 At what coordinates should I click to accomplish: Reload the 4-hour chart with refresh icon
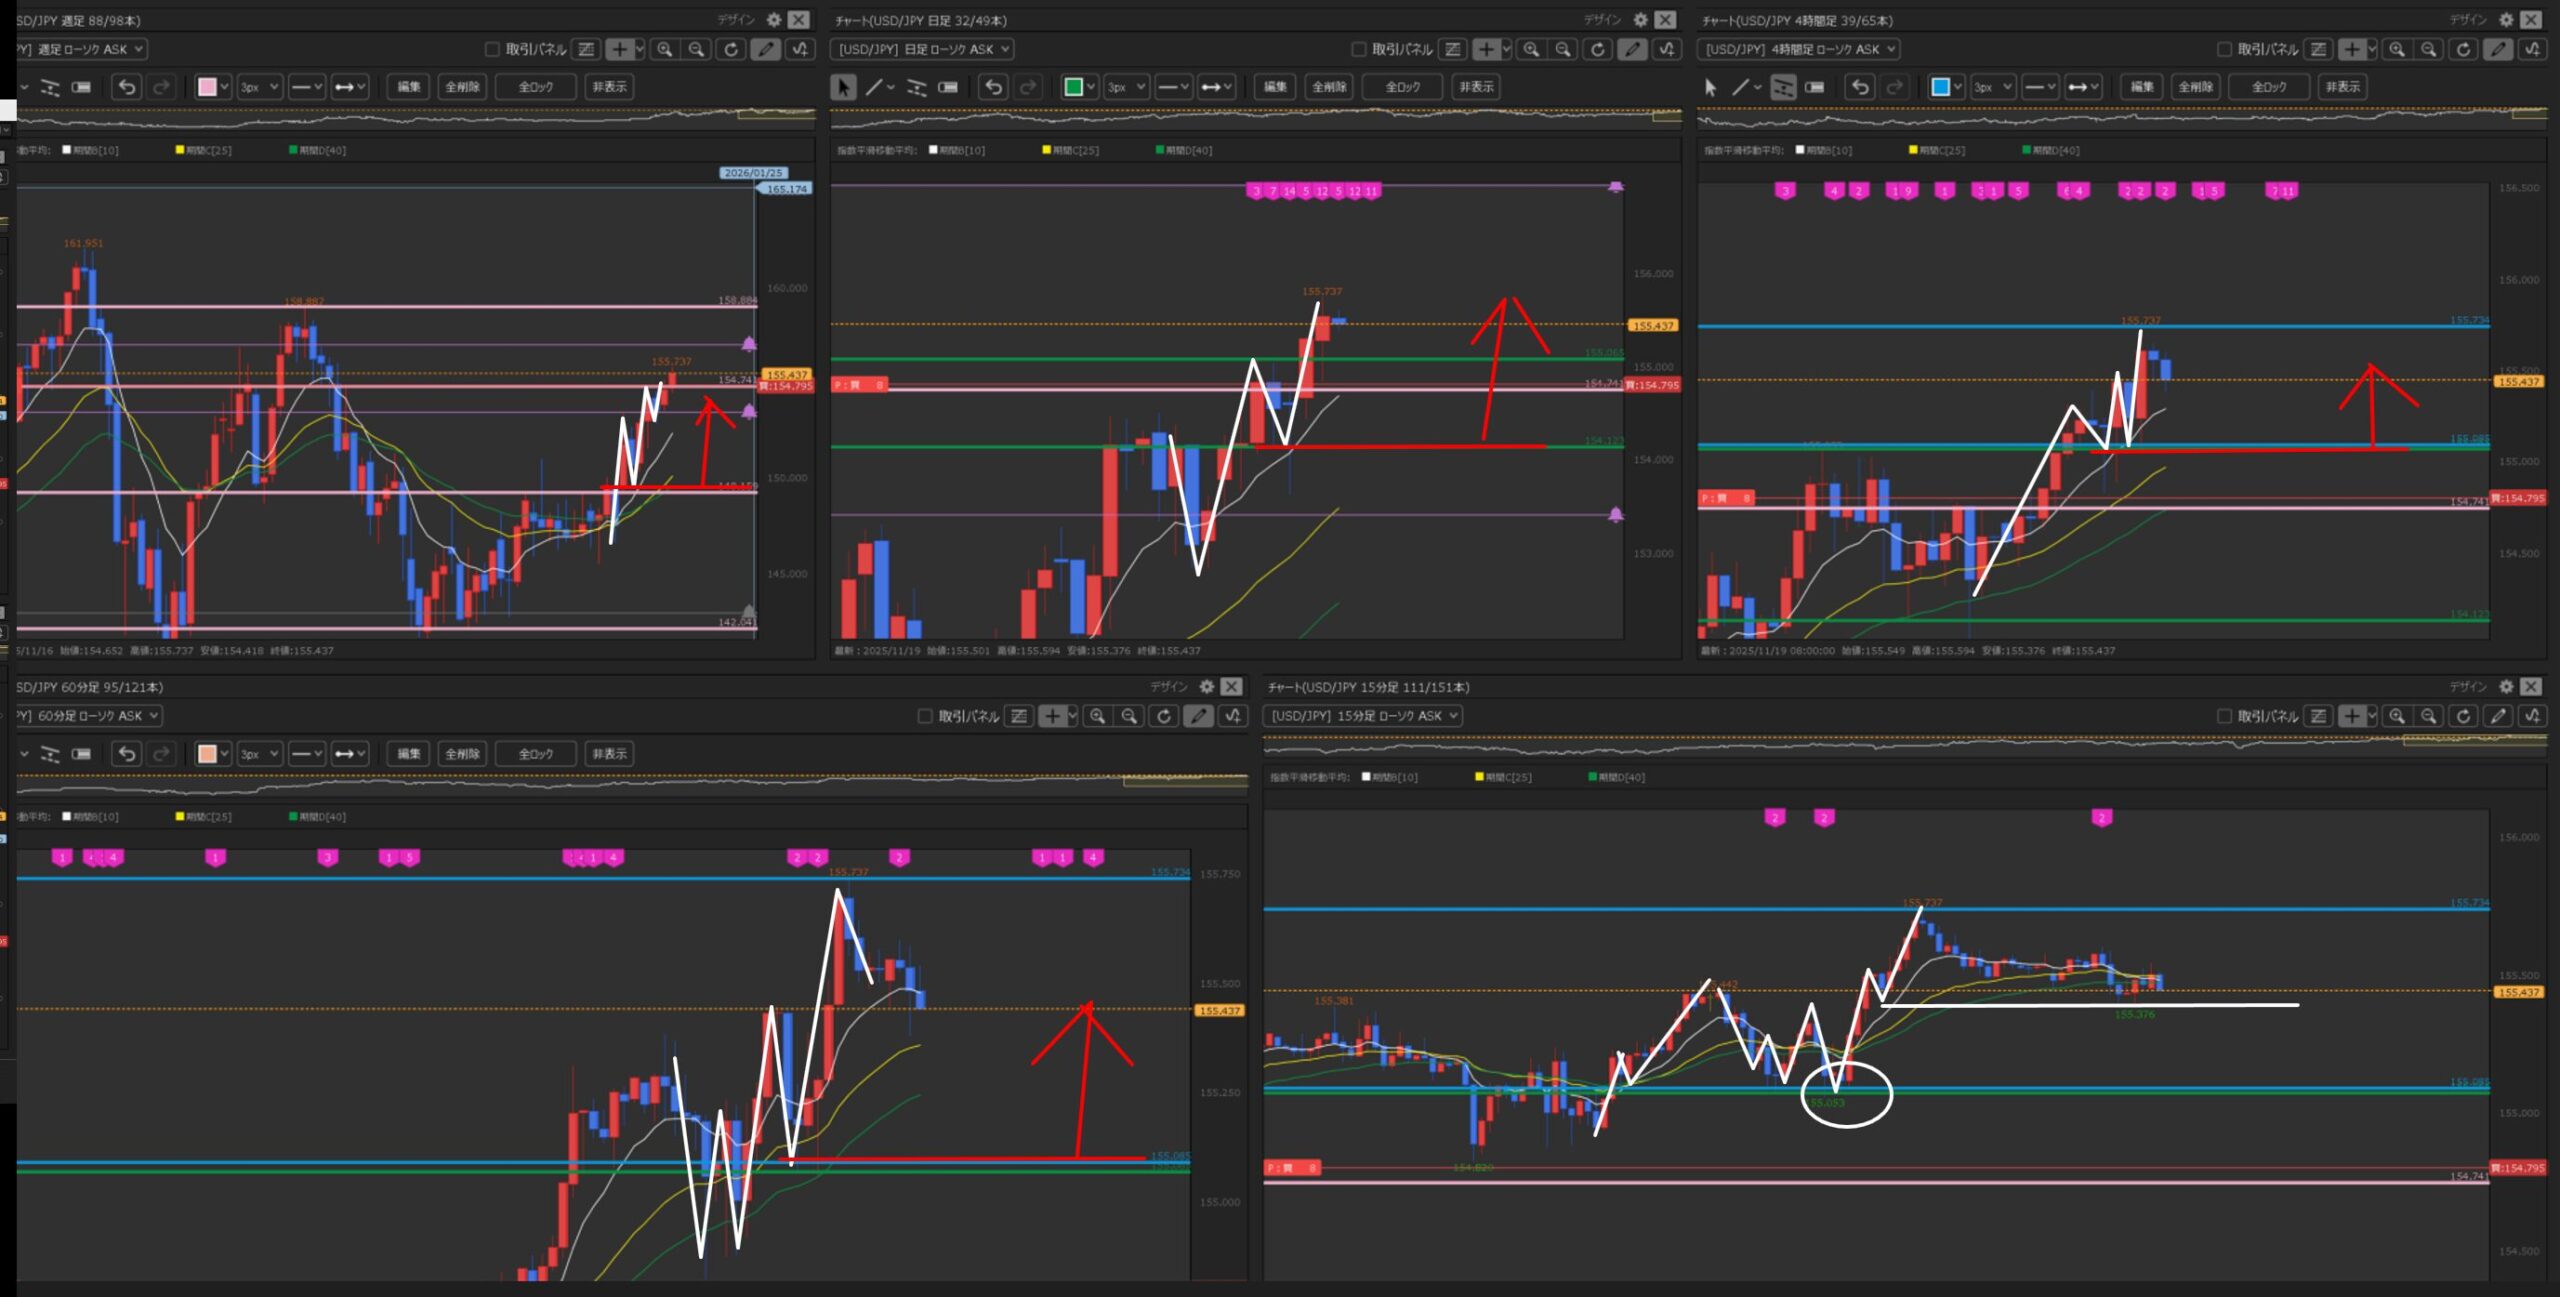click(2464, 49)
